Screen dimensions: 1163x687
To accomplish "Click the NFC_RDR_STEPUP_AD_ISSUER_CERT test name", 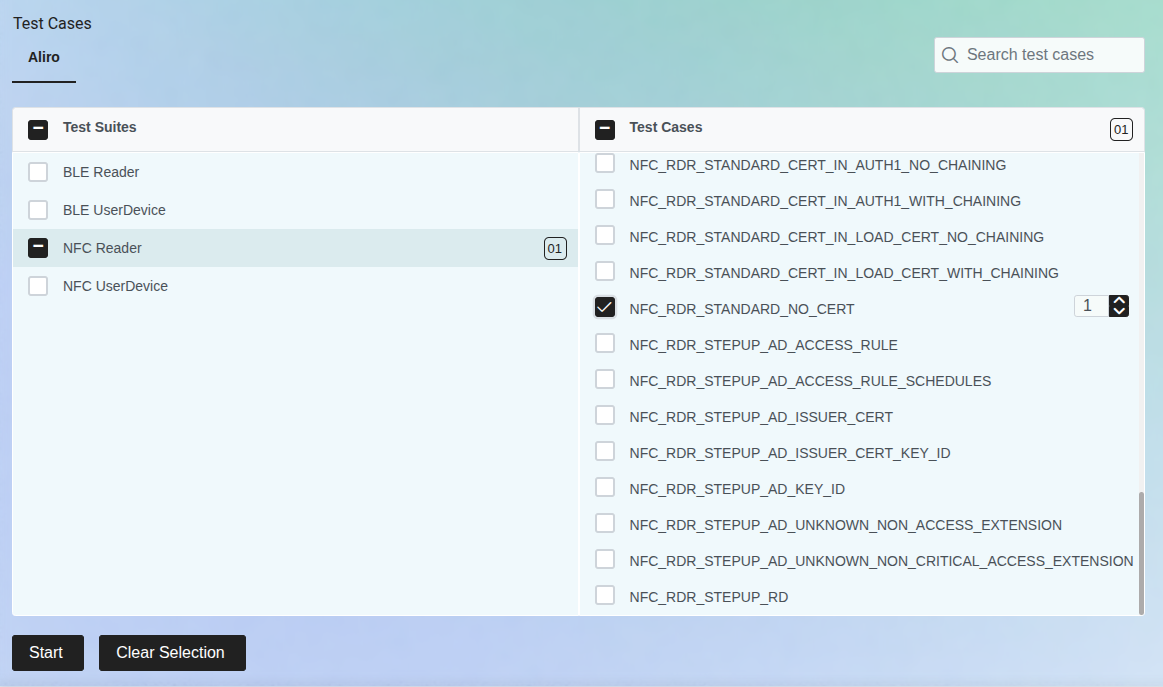I will click(761, 417).
